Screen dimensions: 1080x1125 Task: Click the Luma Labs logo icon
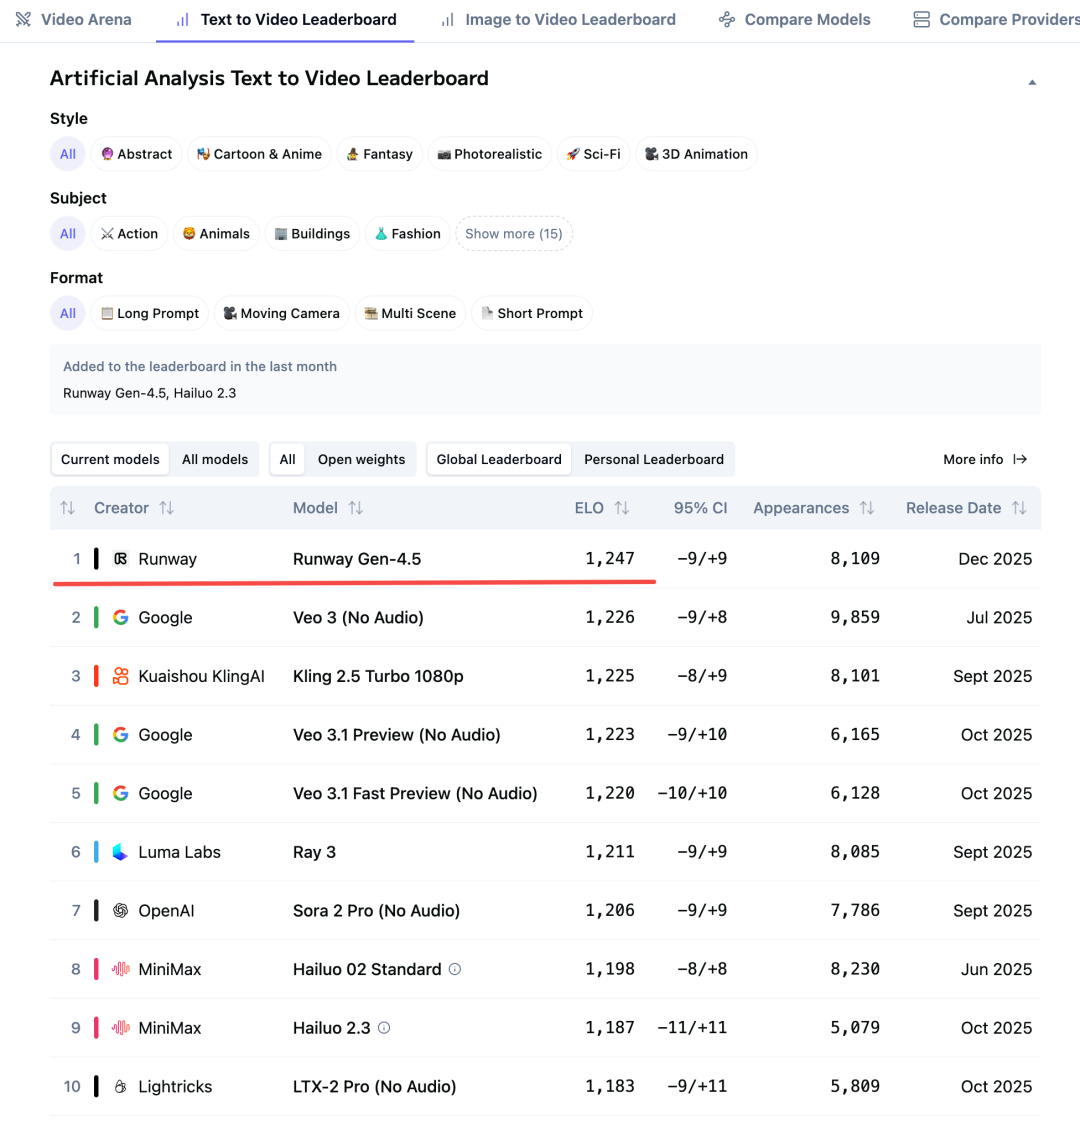tap(121, 852)
